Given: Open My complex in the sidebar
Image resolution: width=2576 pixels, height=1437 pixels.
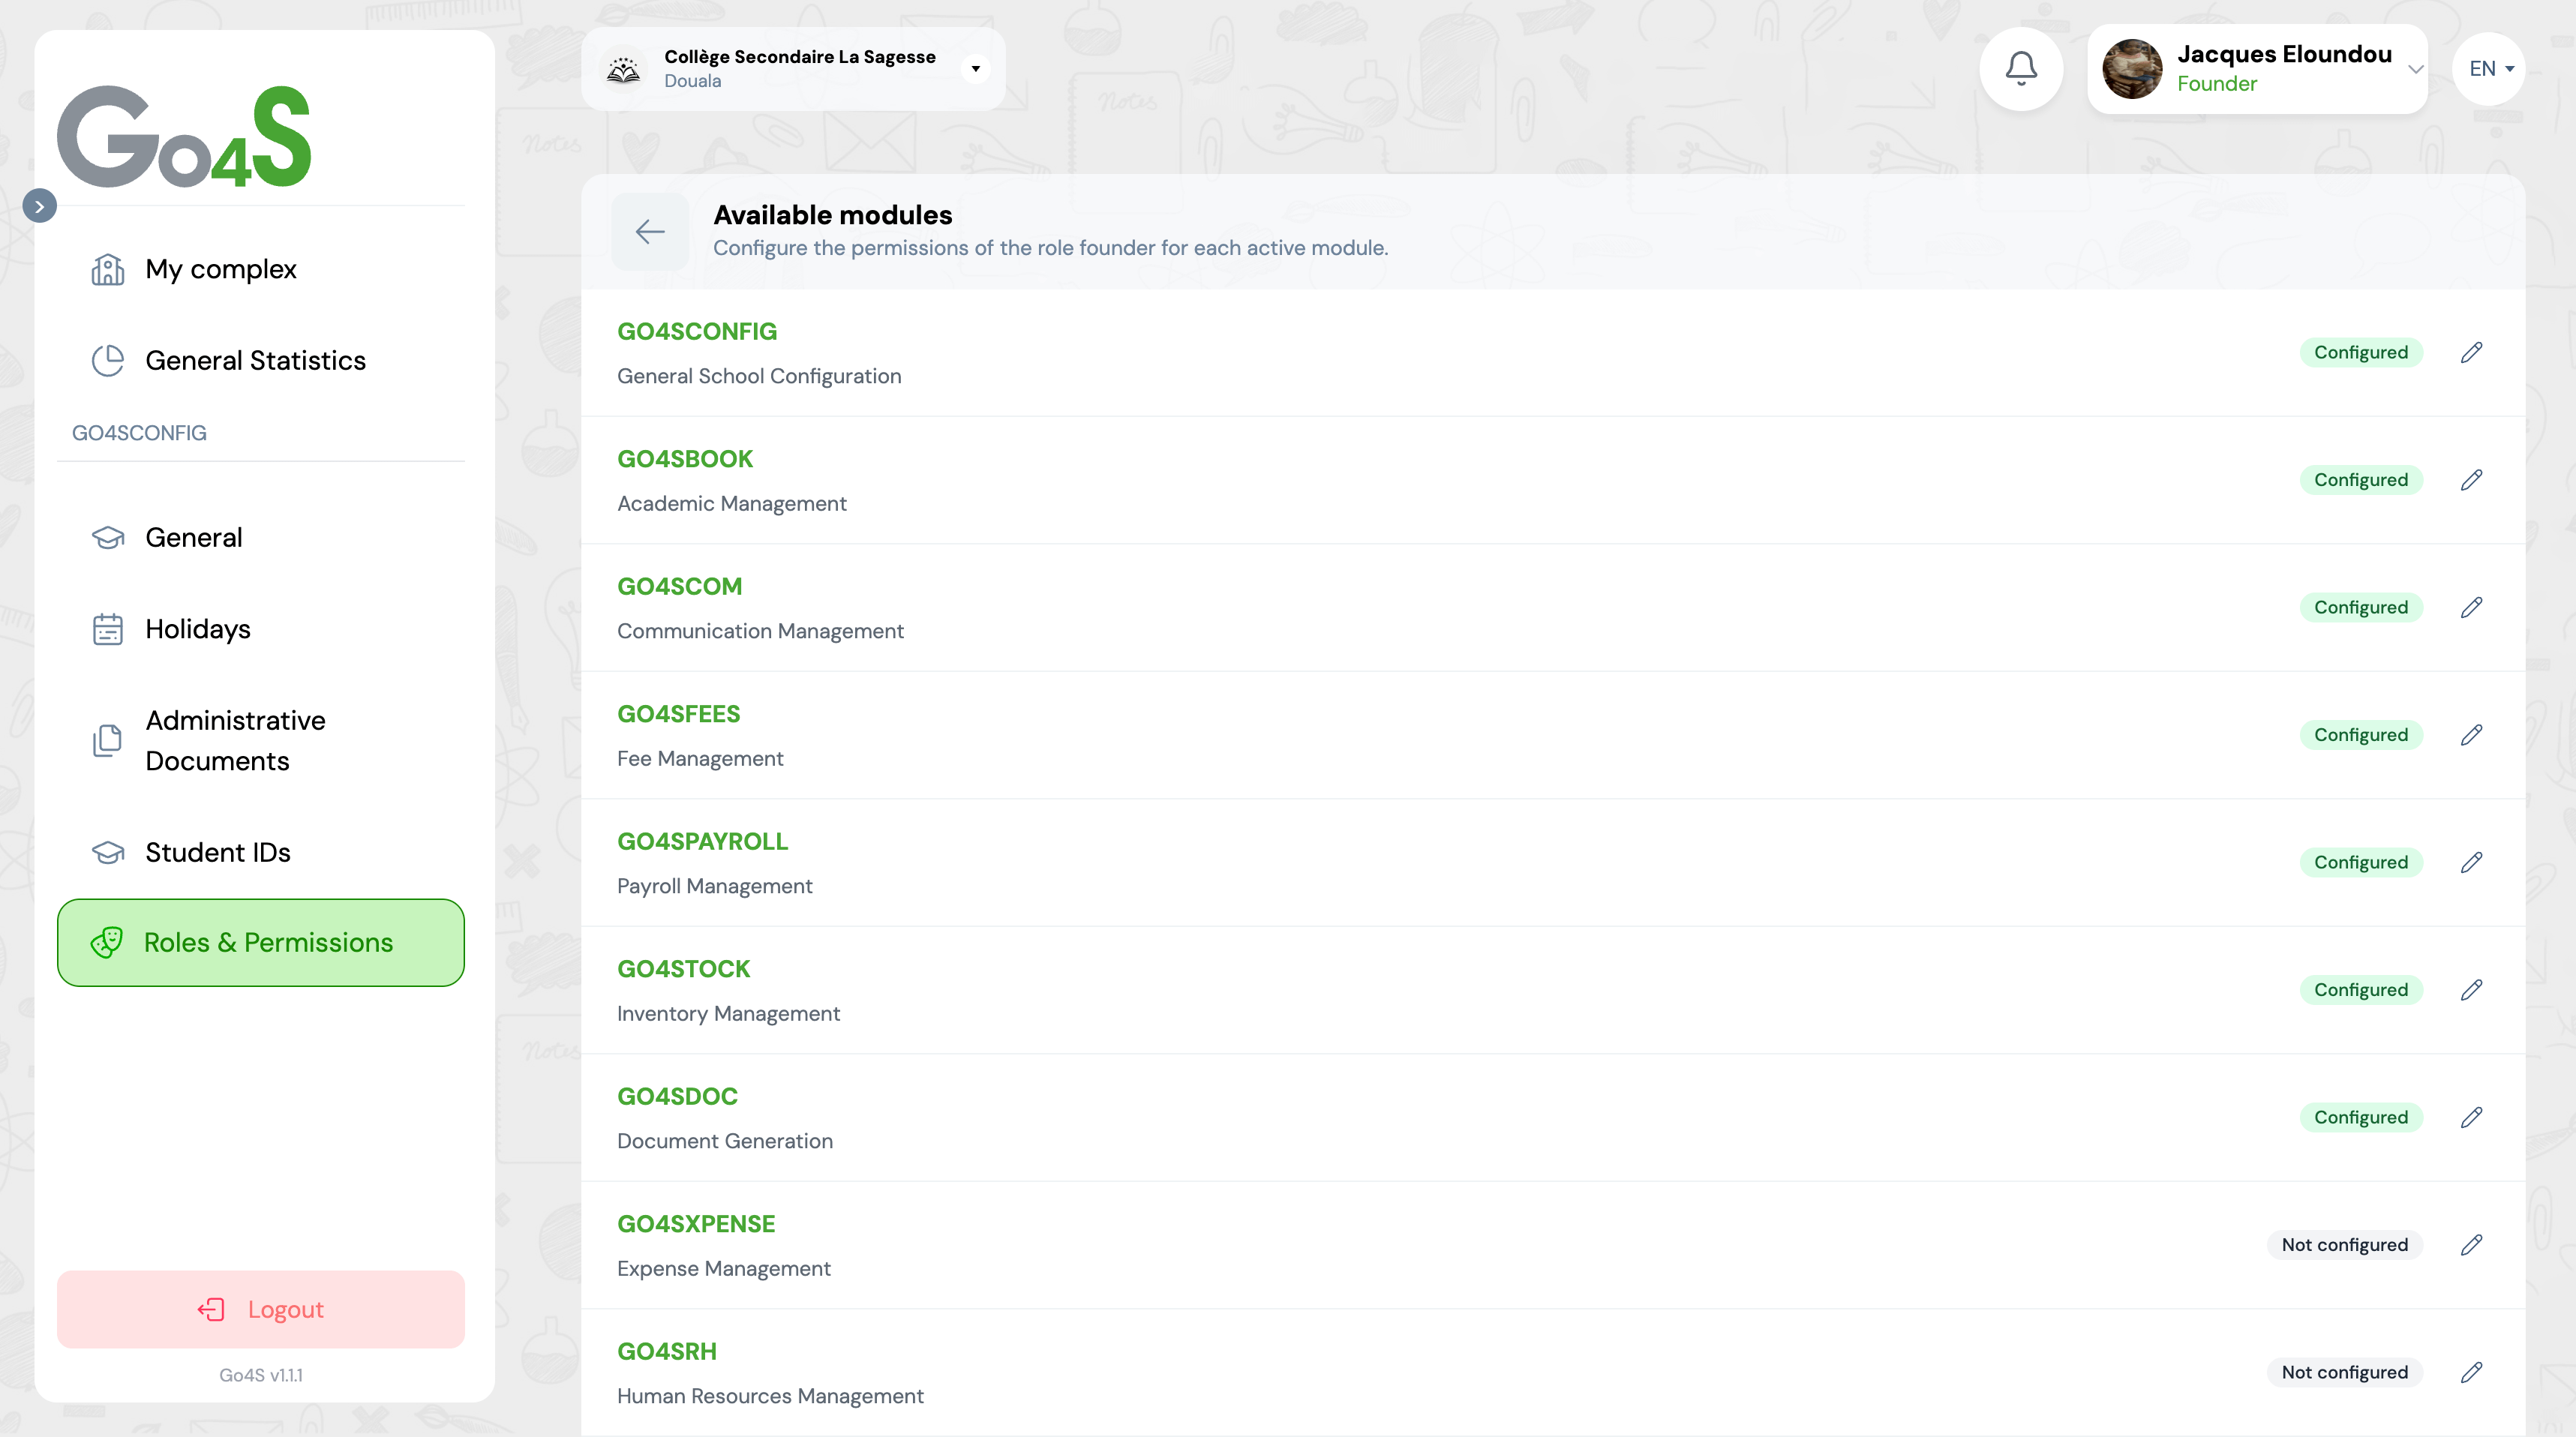Looking at the screenshot, I should pos(220,269).
